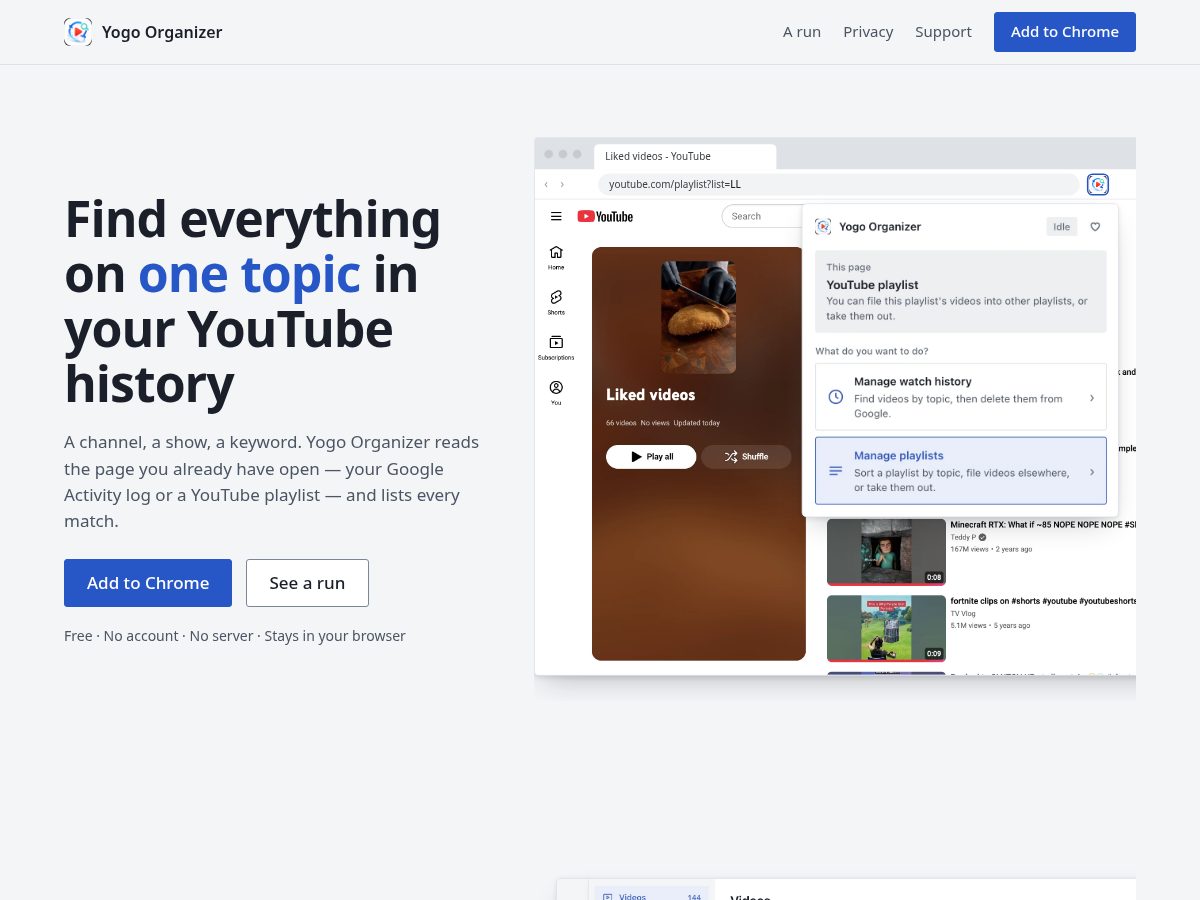This screenshot has height=900, width=1200.
Task: Click the browser forward arrow in mockup
Action: click(562, 184)
